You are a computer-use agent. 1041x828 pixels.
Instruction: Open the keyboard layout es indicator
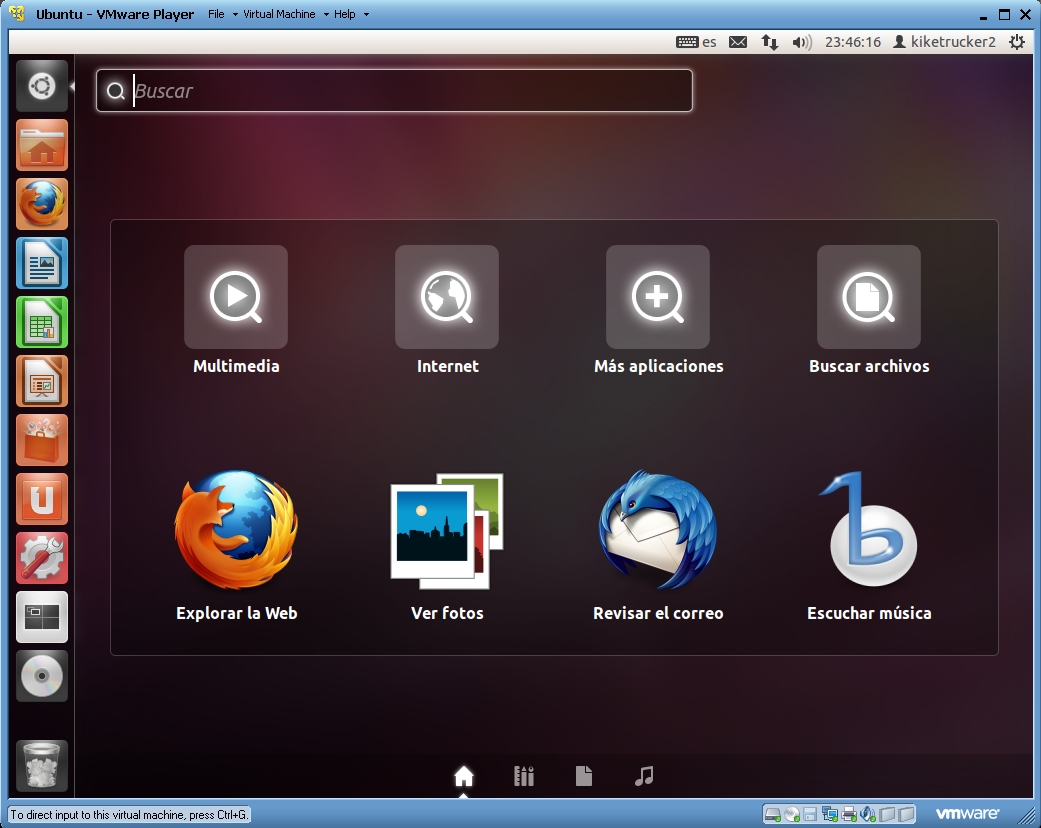[696, 42]
